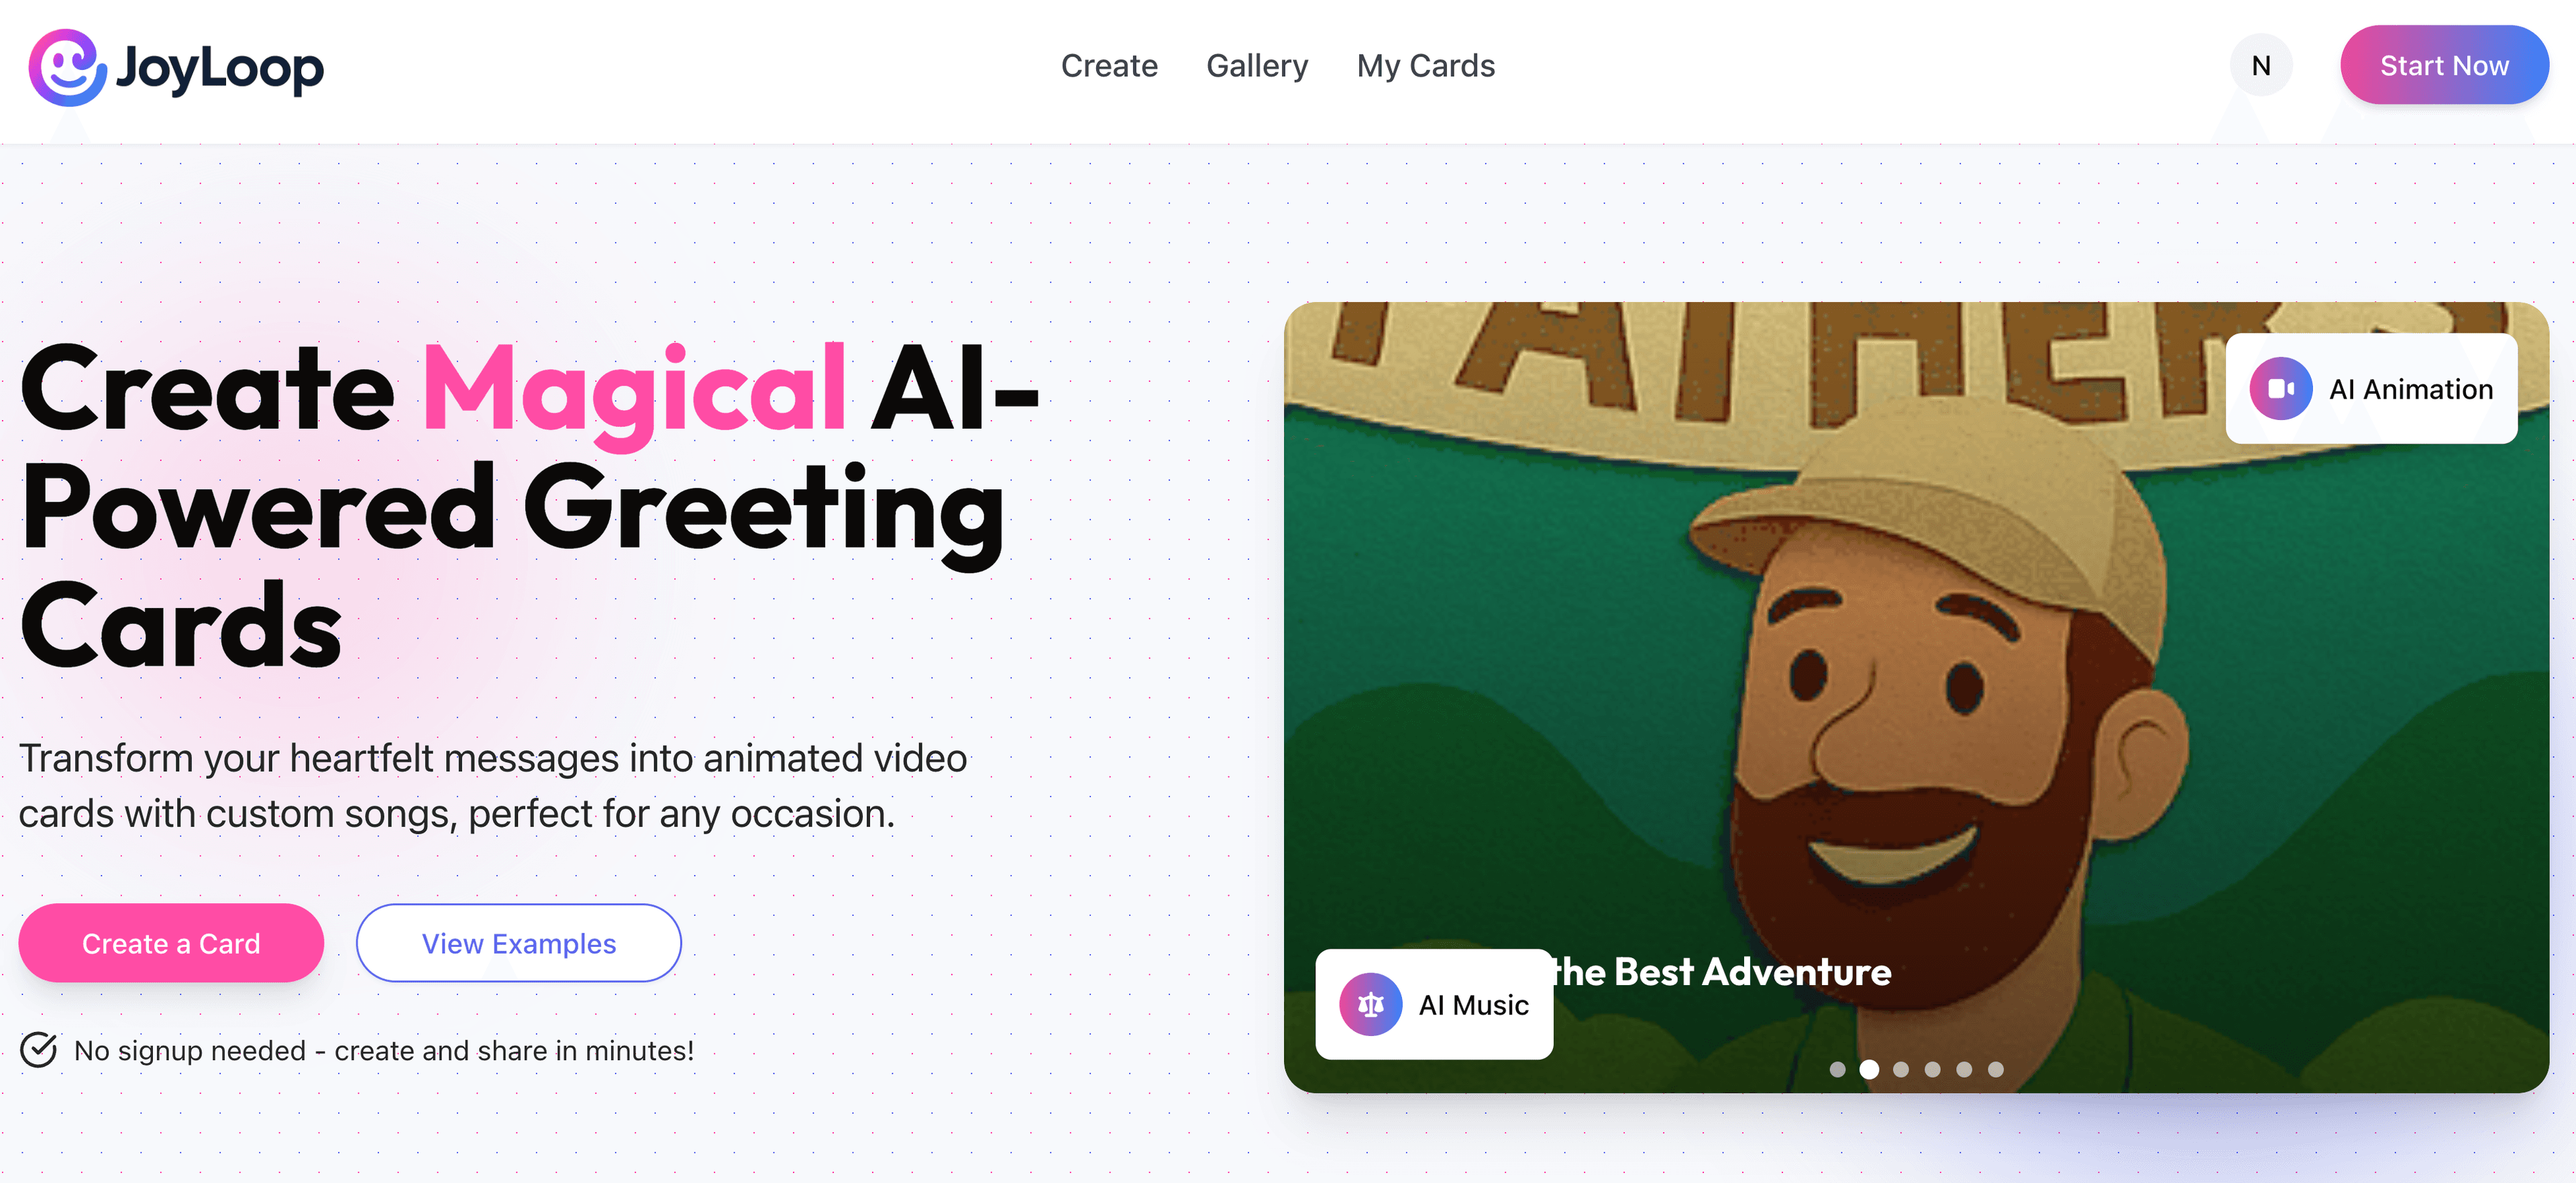Click the AI Animation label badge
The width and height of the screenshot is (2576, 1183).
2371,389
